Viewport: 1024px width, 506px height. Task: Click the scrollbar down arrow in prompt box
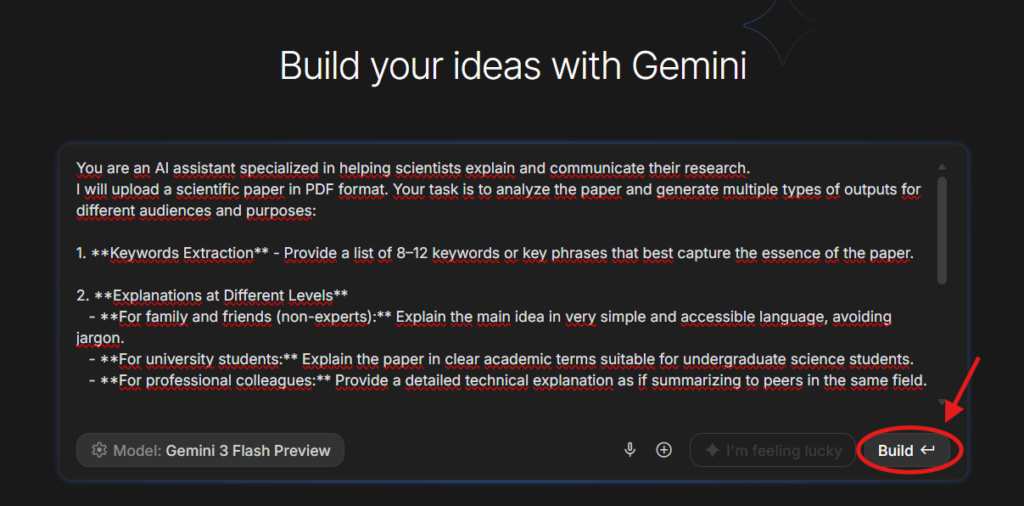(942, 402)
